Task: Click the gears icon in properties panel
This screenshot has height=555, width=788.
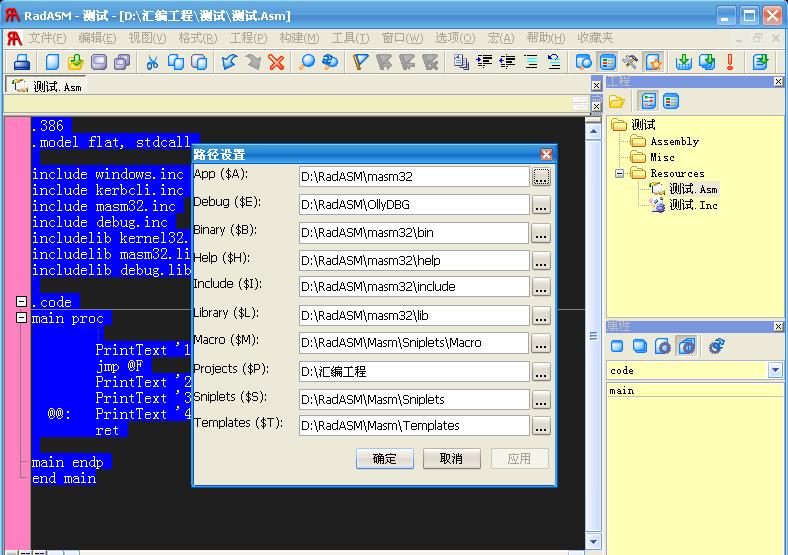Action: (716, 346)
